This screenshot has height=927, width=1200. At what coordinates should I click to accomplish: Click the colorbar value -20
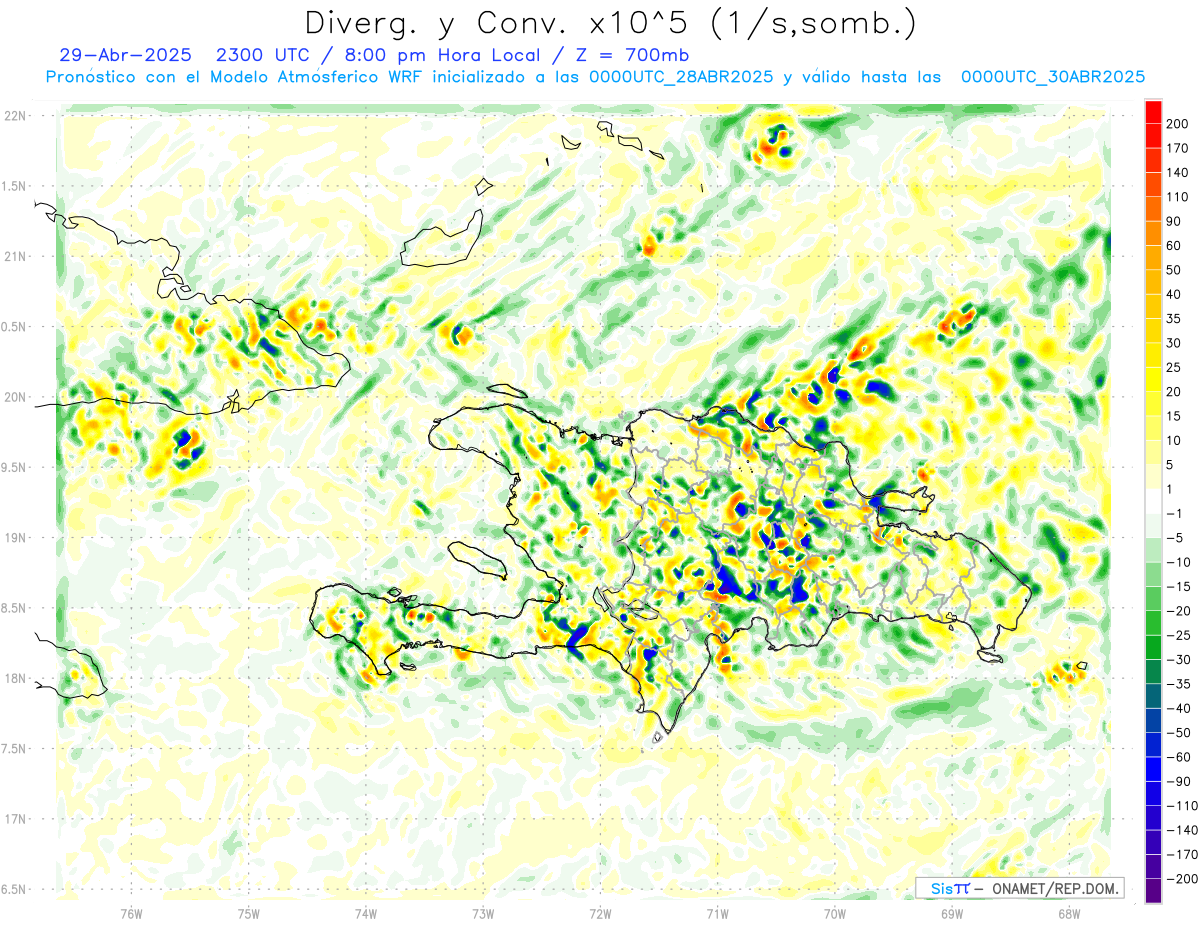point(1181,610)
